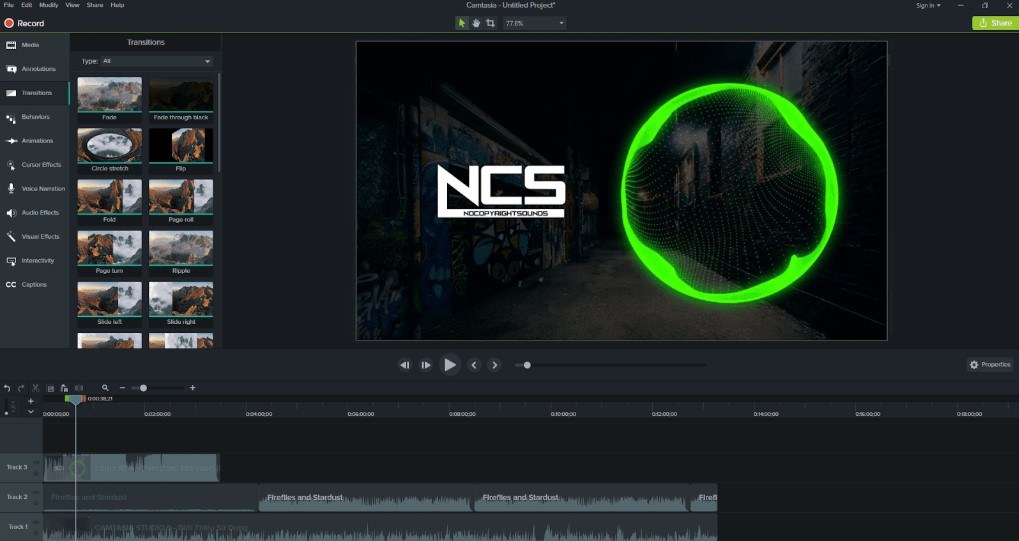Choose the Crop tool

tap(491, 23)
